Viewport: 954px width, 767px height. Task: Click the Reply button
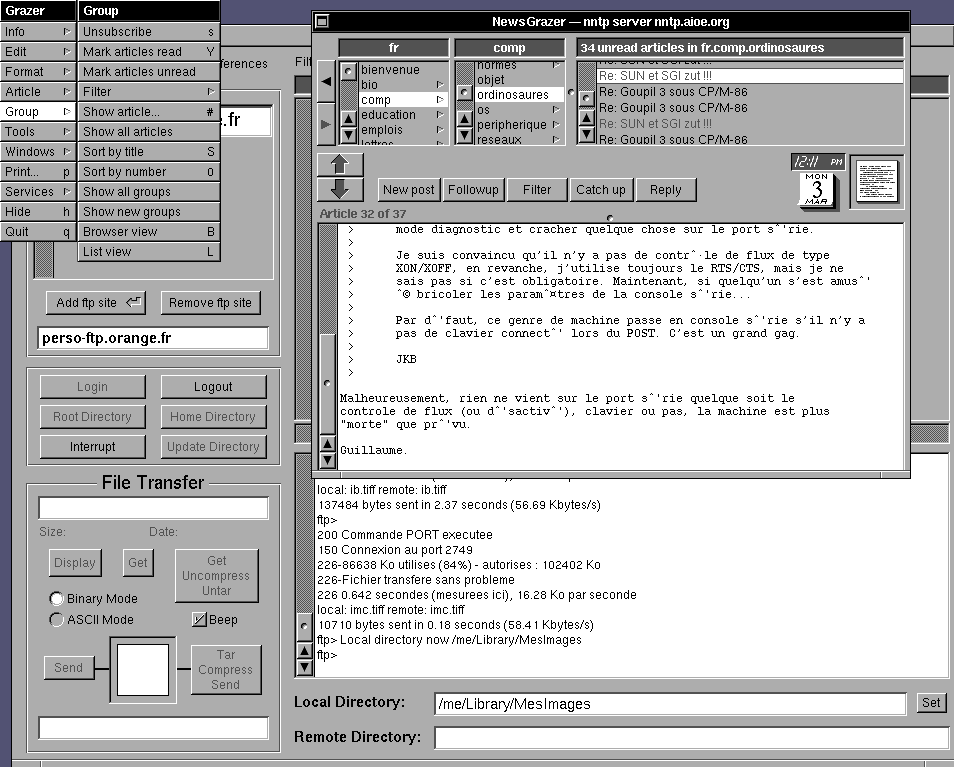[666, 190]
